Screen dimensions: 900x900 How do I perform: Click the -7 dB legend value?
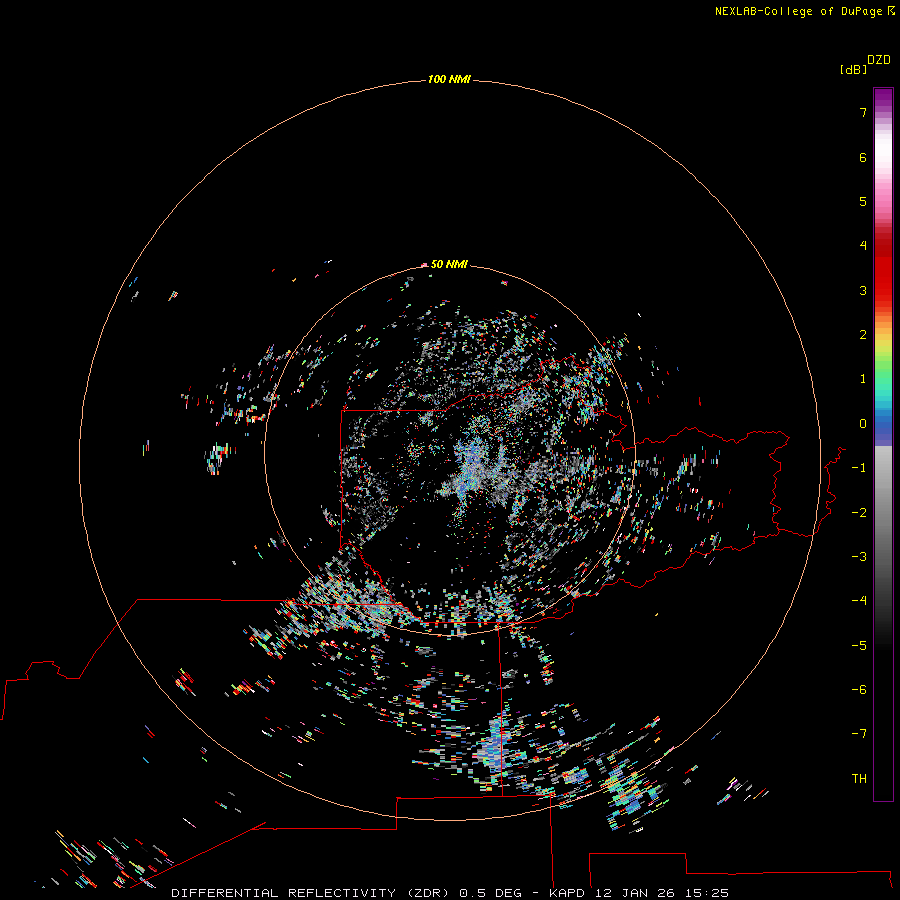pos(859,734)
